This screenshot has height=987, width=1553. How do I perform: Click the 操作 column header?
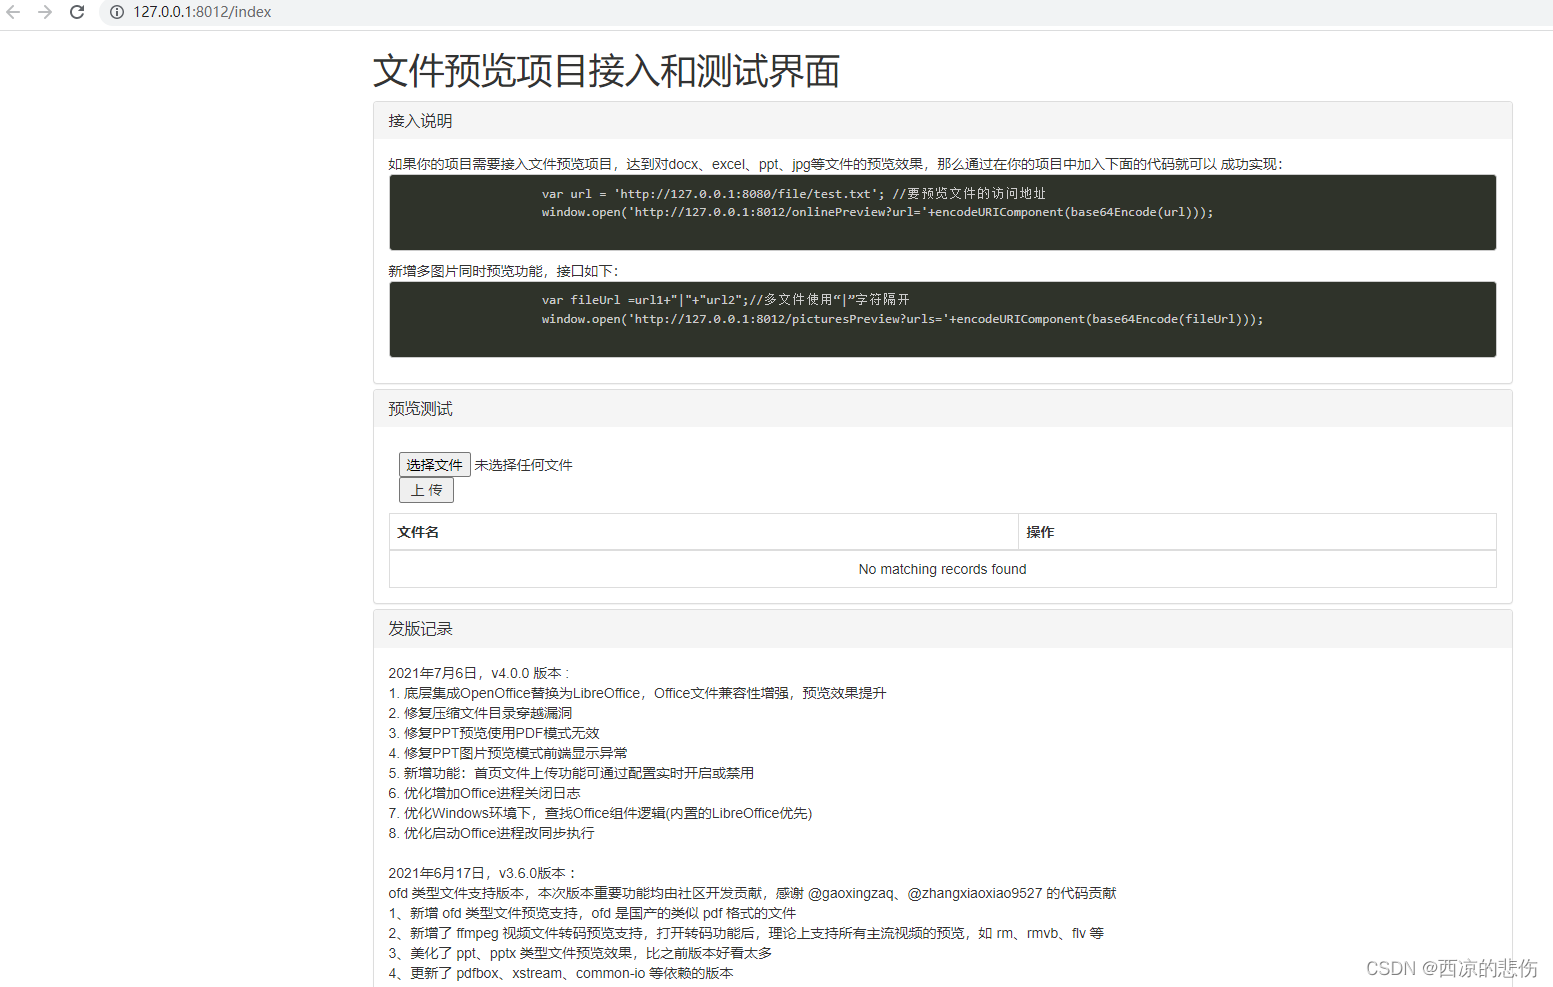[x=1257, y=532]
